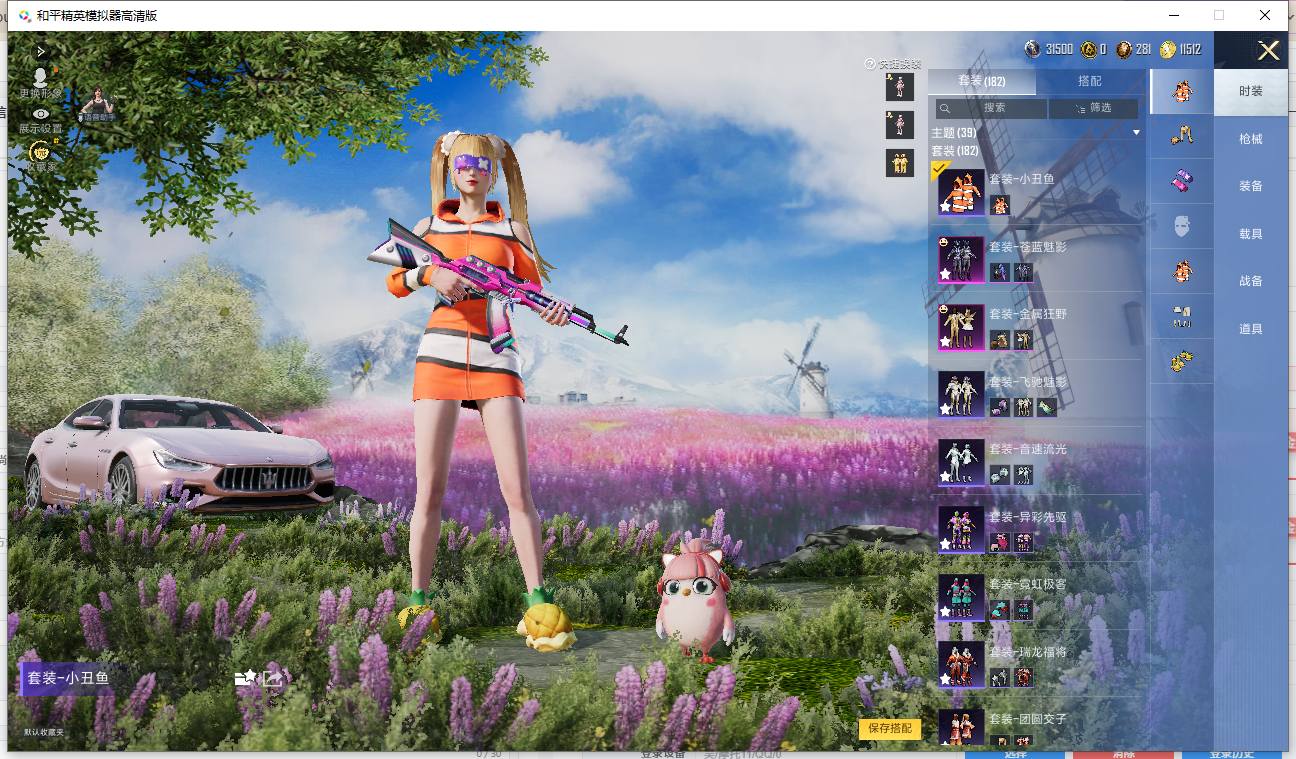Screen dimensions: 1296x759
Task: Select the yellow gloves accessory category icon
Action: click(x=1182, y=361)
